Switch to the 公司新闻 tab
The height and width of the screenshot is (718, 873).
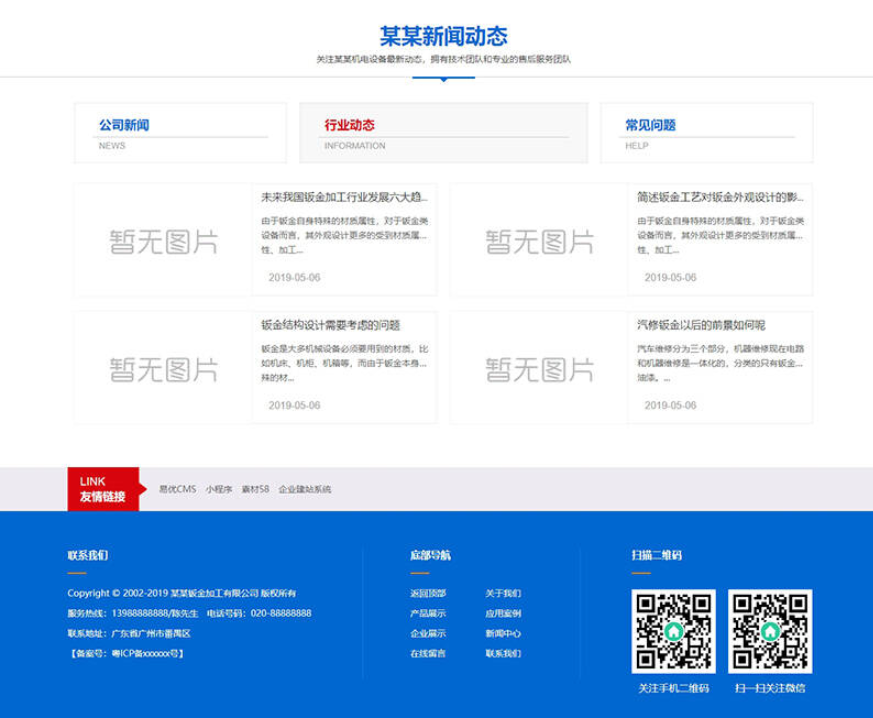124,126
